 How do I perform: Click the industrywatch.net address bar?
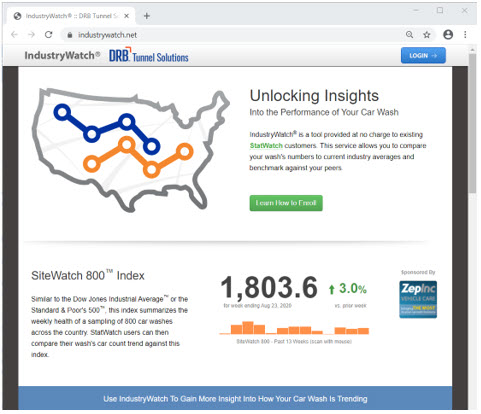click(232, 35)
